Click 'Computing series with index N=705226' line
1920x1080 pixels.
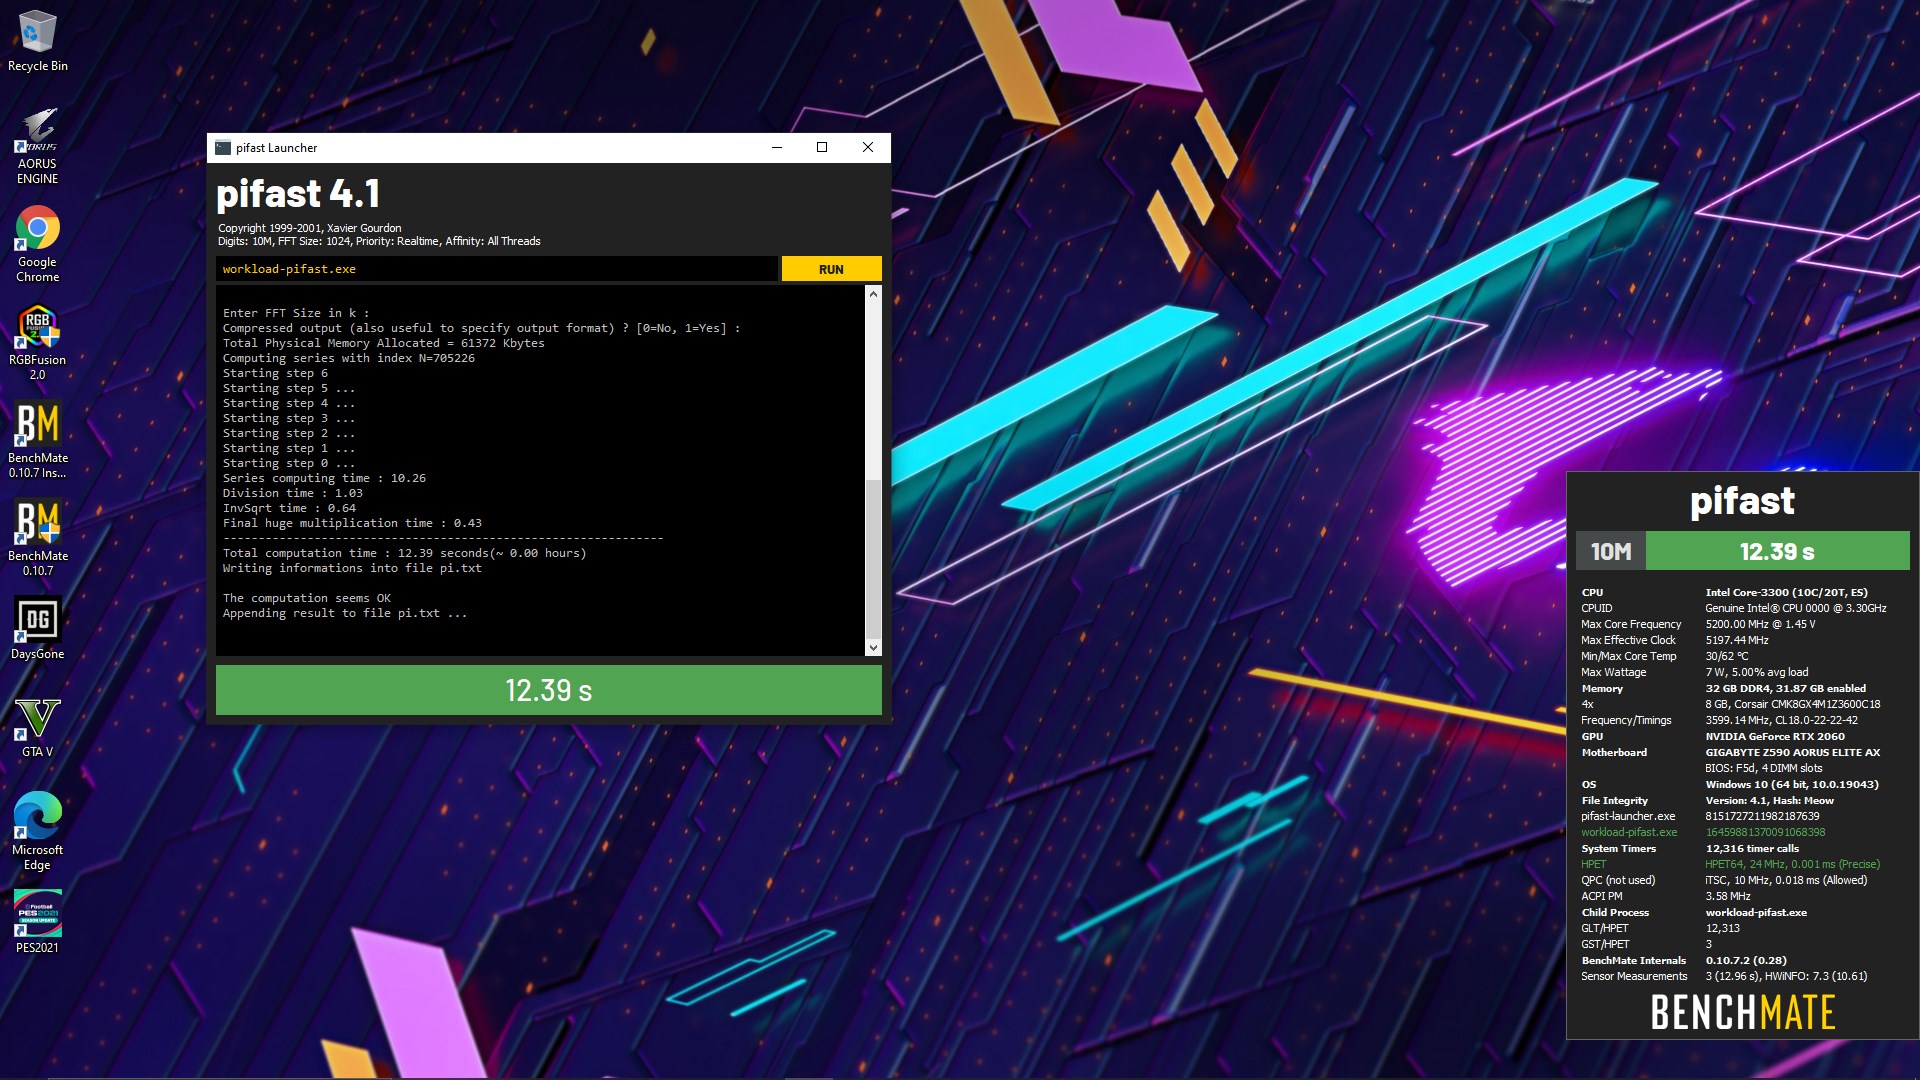(x=348, y=358)
